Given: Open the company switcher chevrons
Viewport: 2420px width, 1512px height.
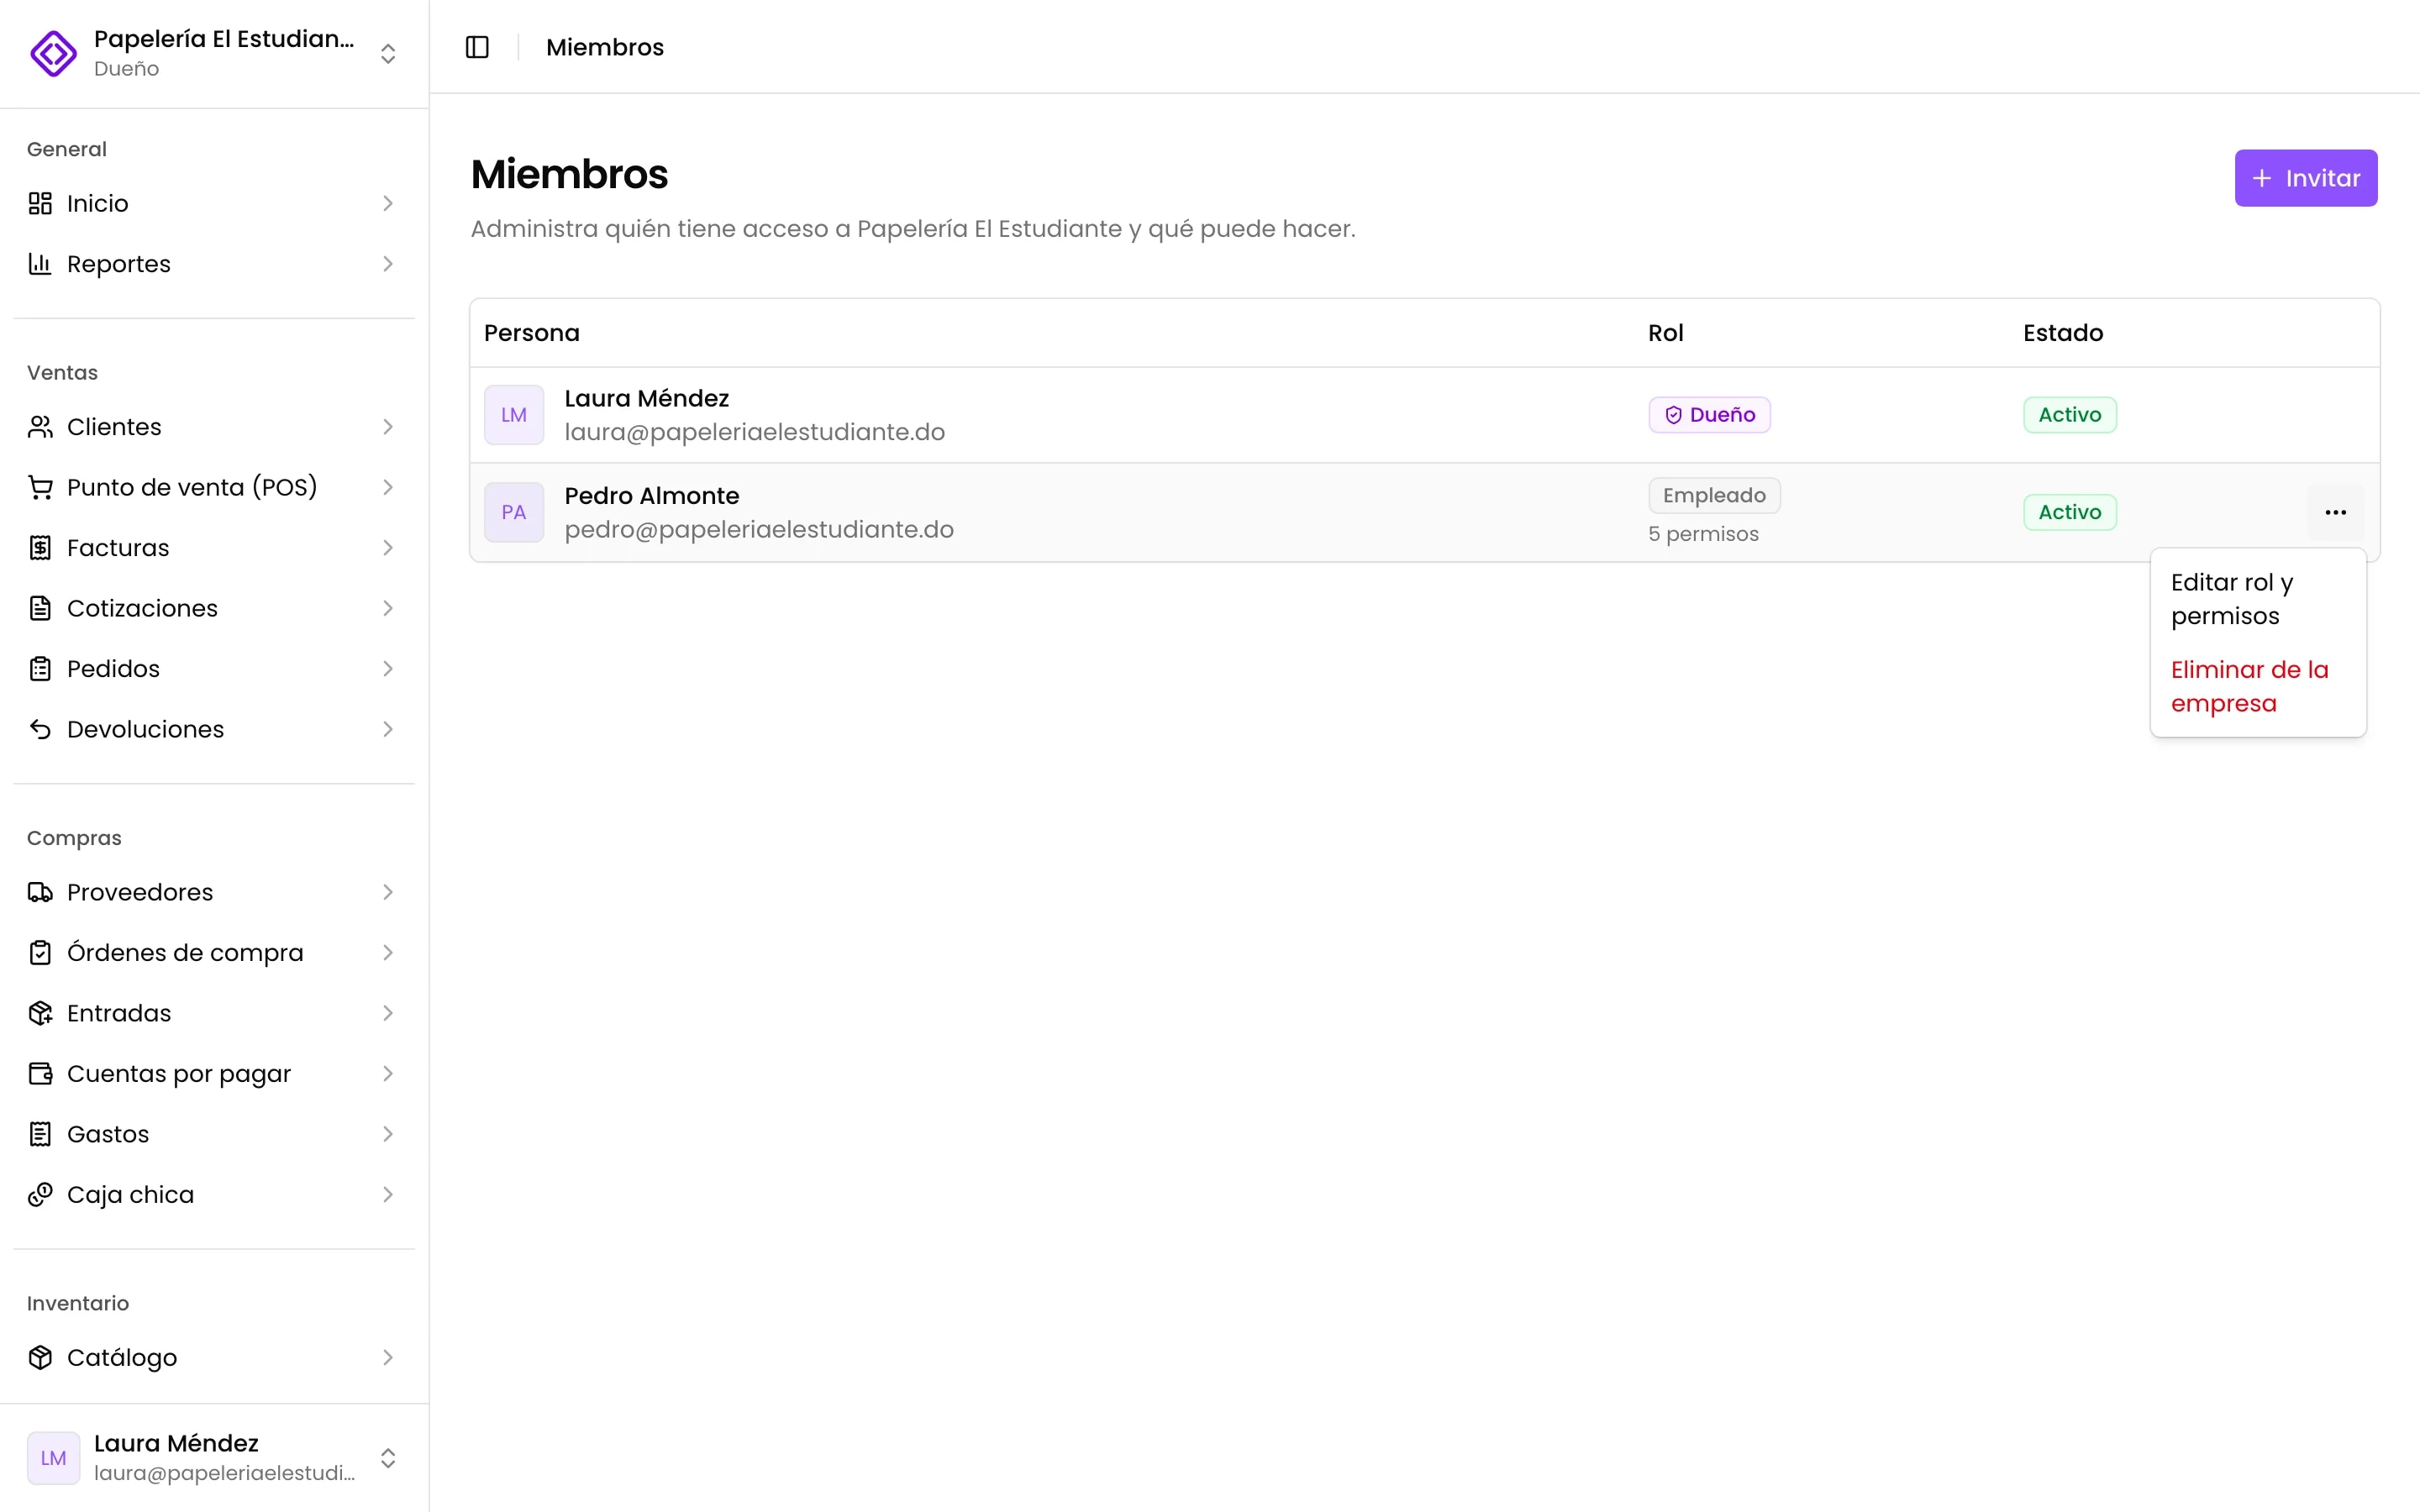Looking at the screenshot, I should pyautogui.click(x=388, y=53).
